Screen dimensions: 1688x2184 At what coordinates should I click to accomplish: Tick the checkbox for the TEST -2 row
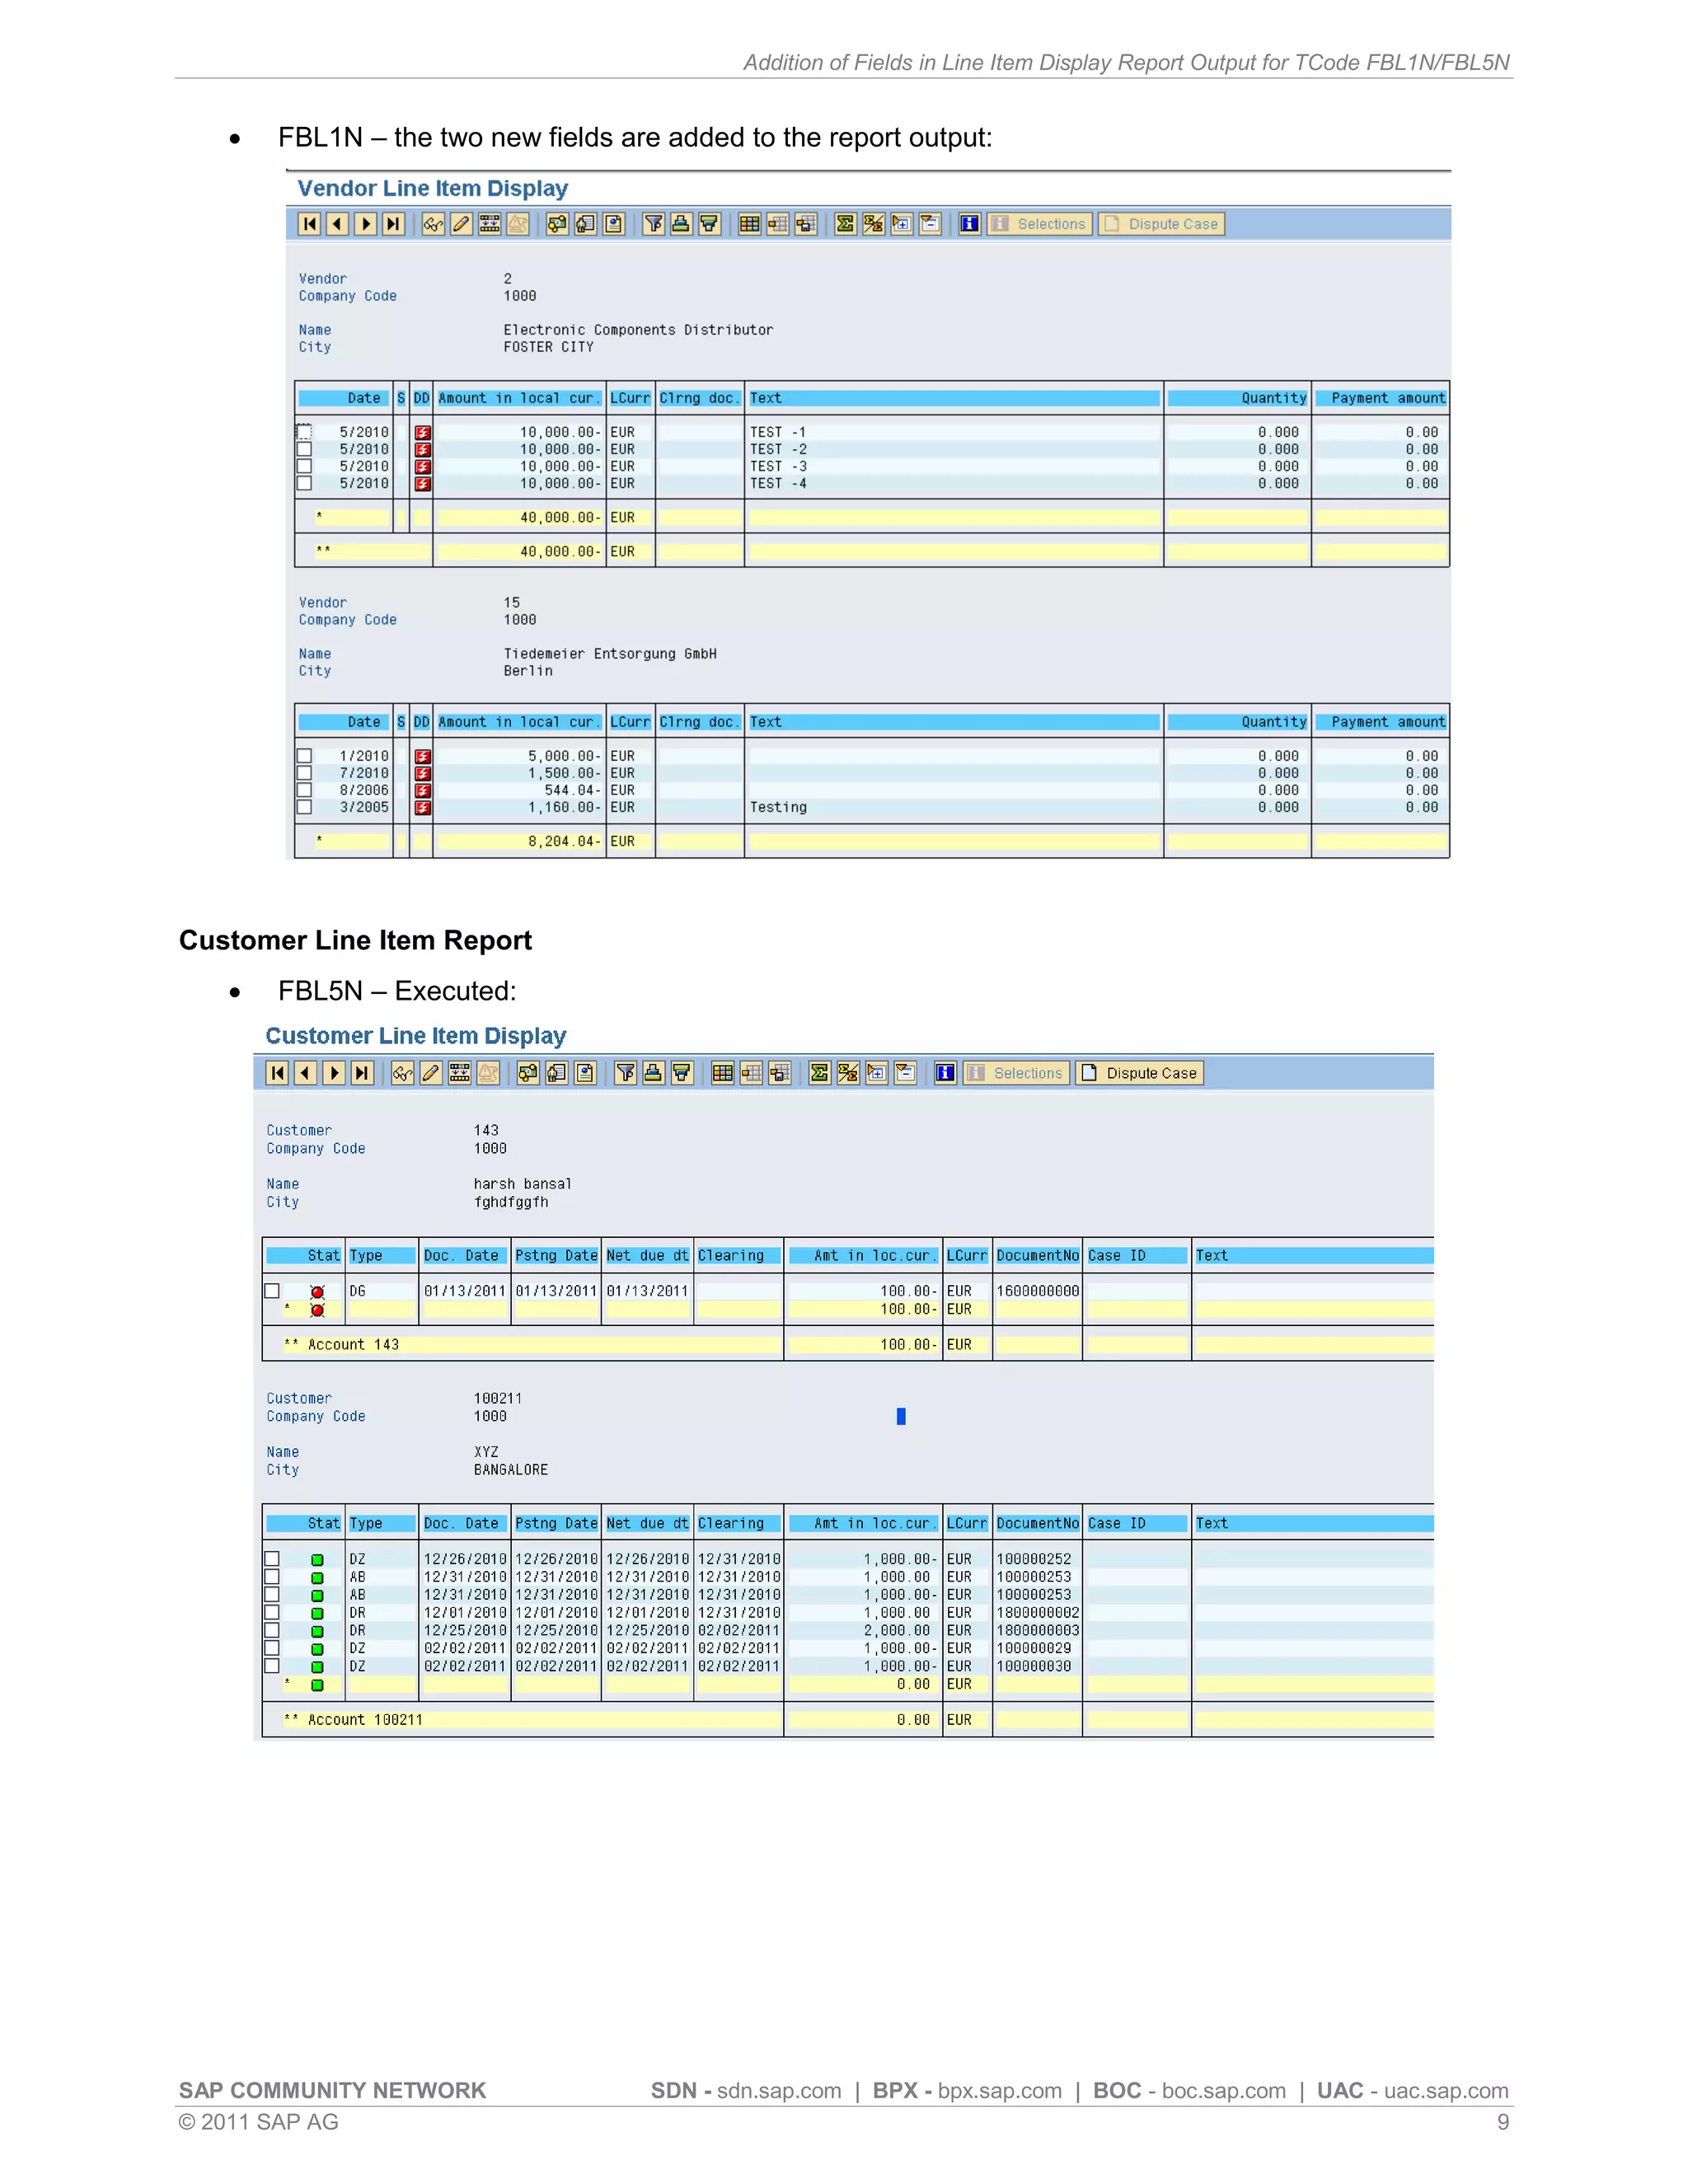coord(304,449)
